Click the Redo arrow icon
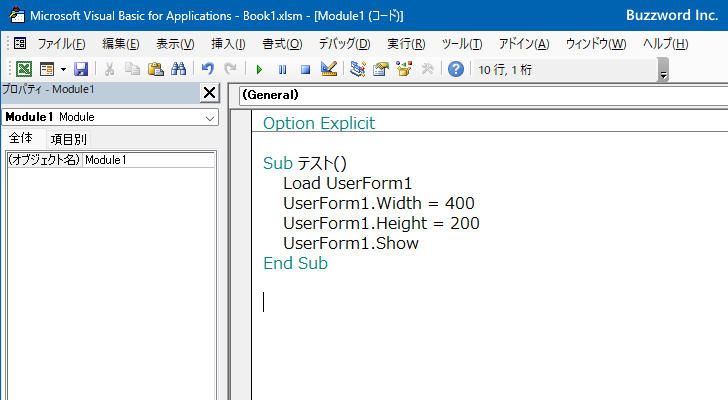 pos(230,69)
